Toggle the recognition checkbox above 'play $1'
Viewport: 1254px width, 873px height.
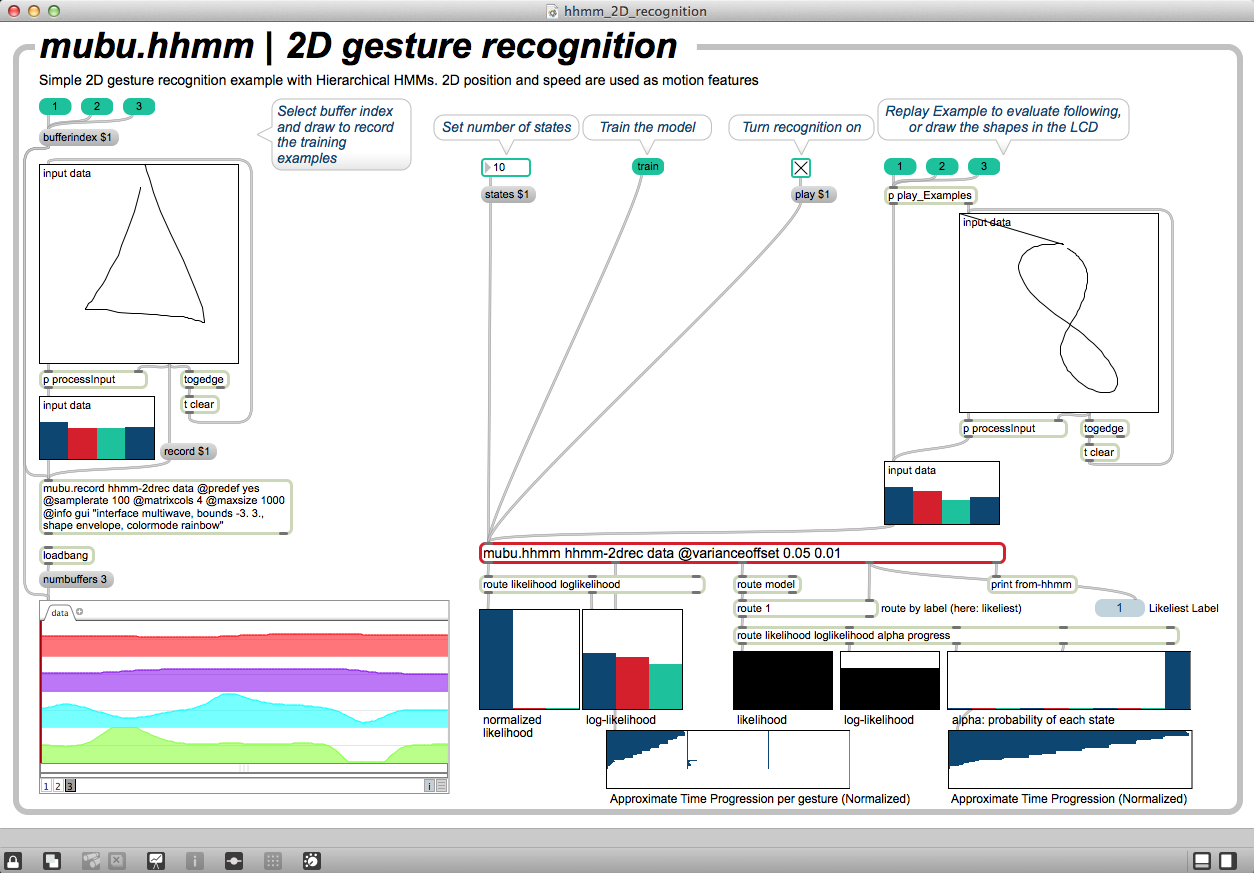pos(801,167)
